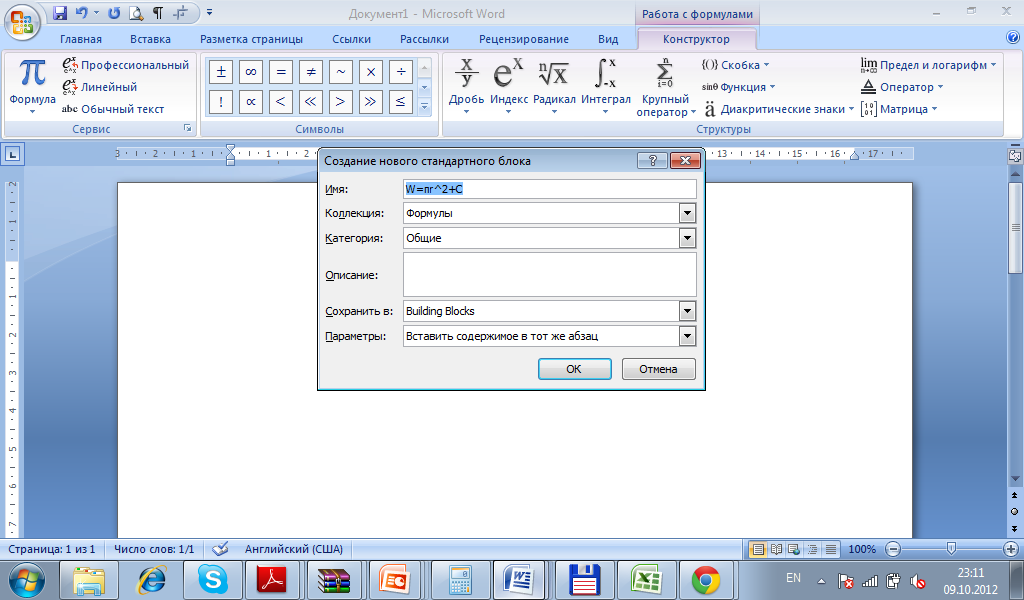Click the 100% zoom level

point(862,549)
